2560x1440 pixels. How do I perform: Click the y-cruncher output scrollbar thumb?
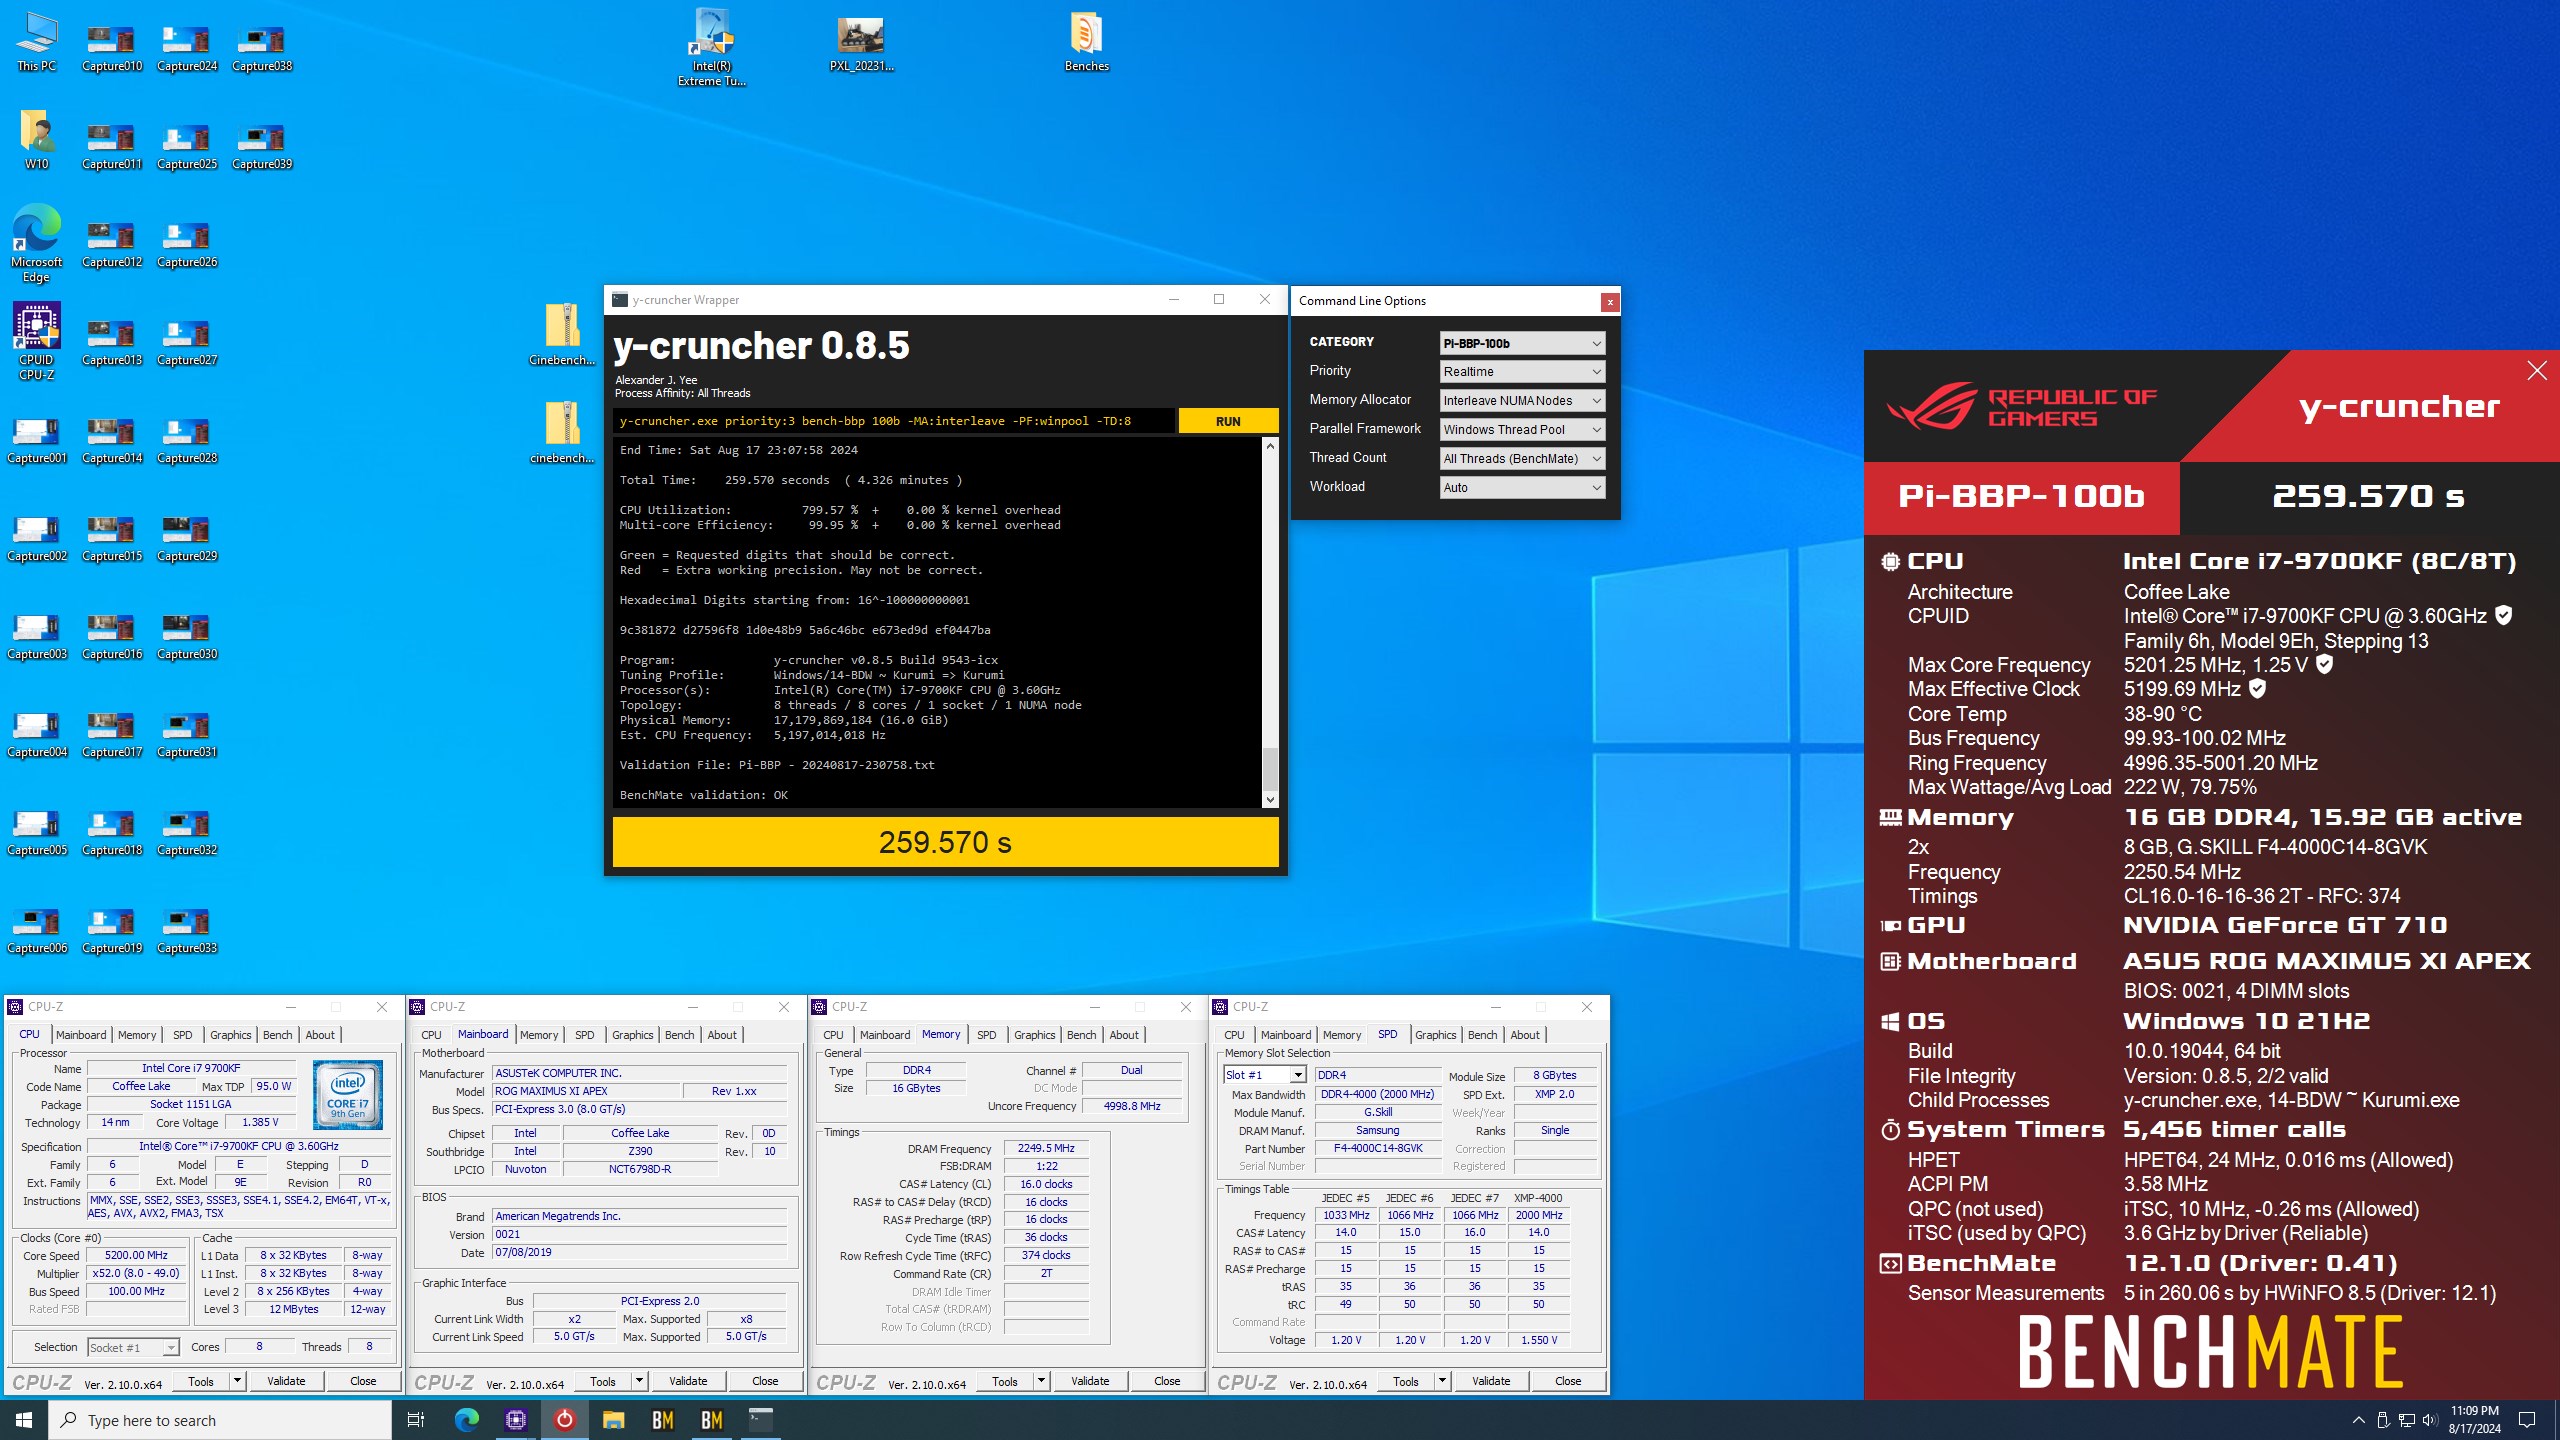pos(1270,768)
